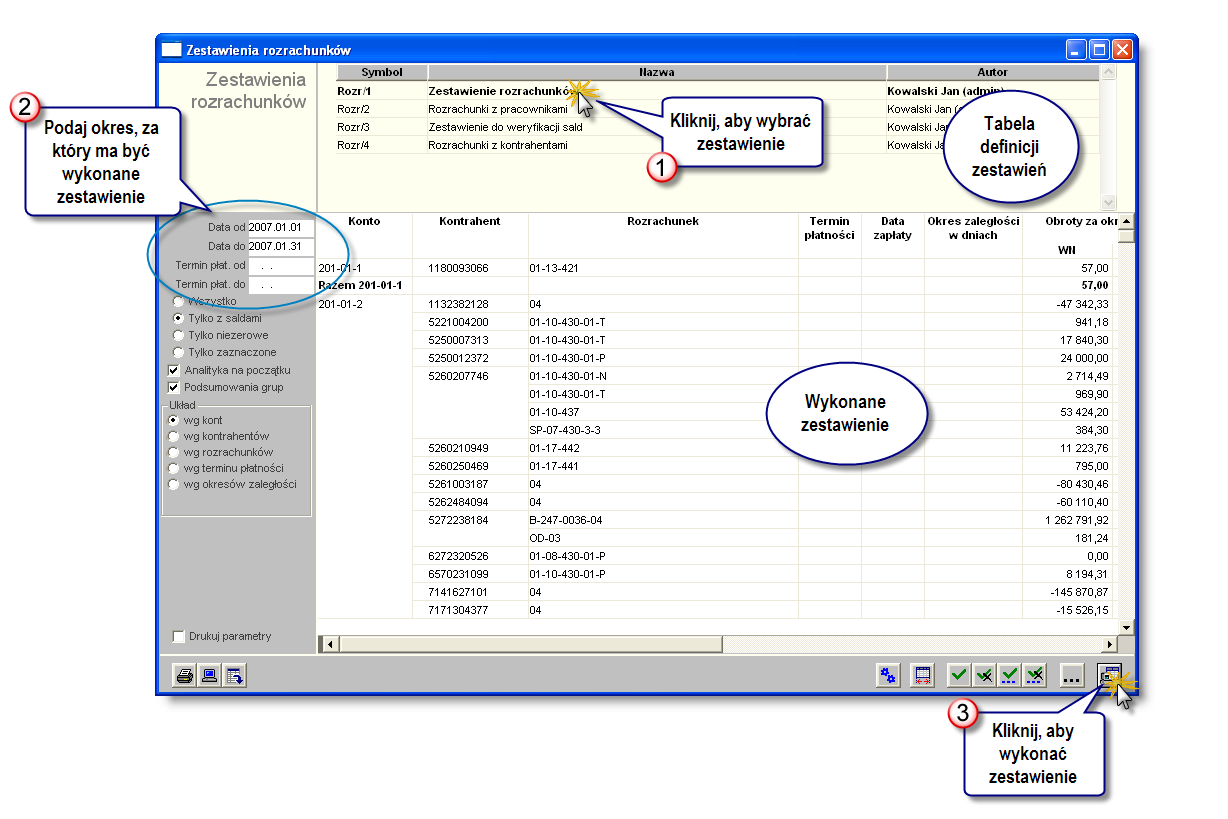Open the on-screen preview monitor icon

pyautogui.click(x=210, y=676)
